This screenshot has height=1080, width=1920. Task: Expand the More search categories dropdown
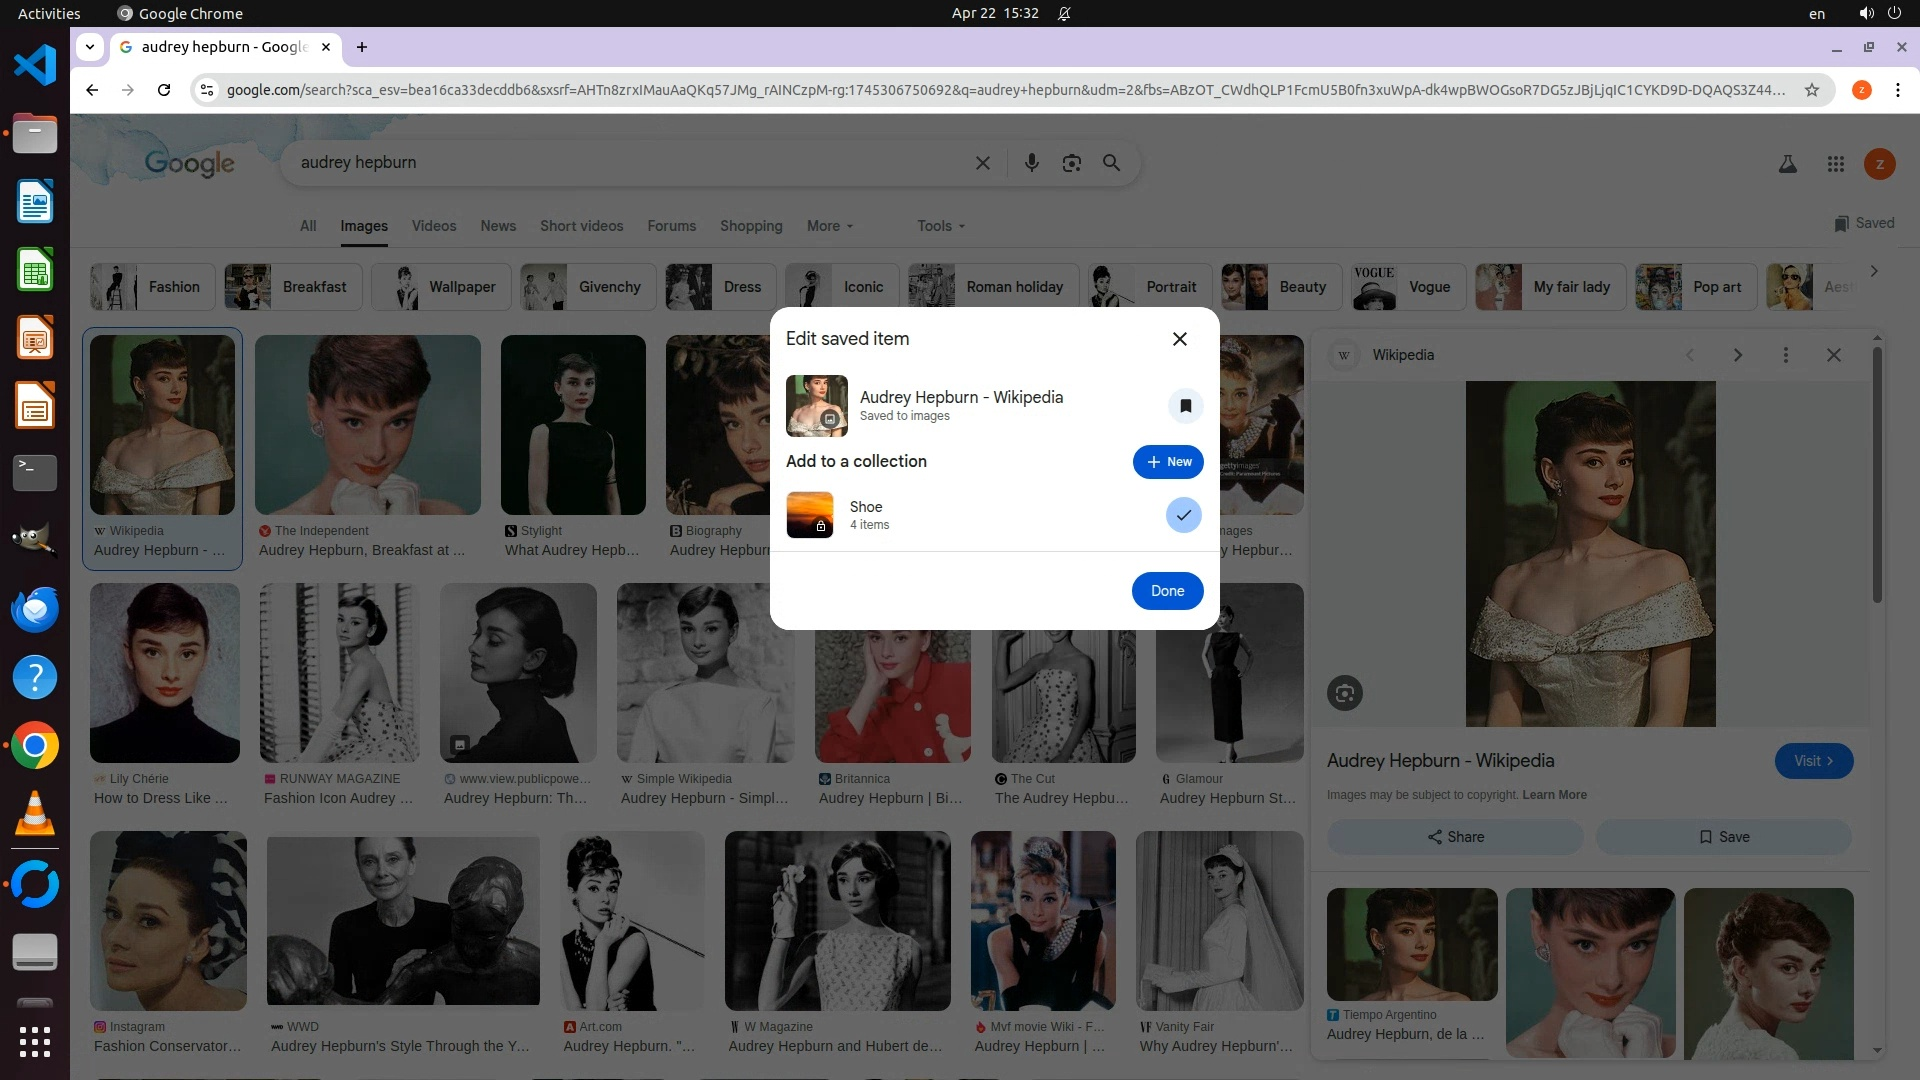coord(829,226)
